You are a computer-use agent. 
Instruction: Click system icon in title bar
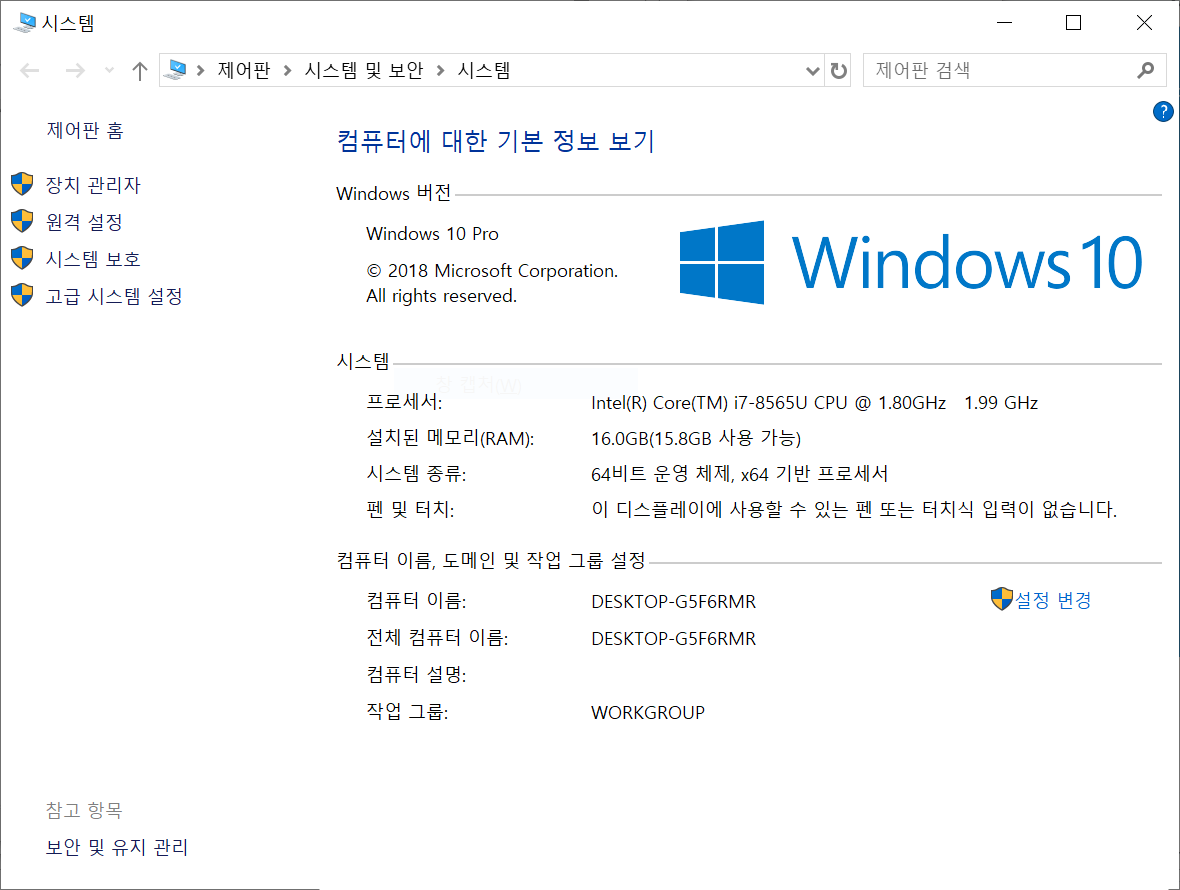pos(25,23)
